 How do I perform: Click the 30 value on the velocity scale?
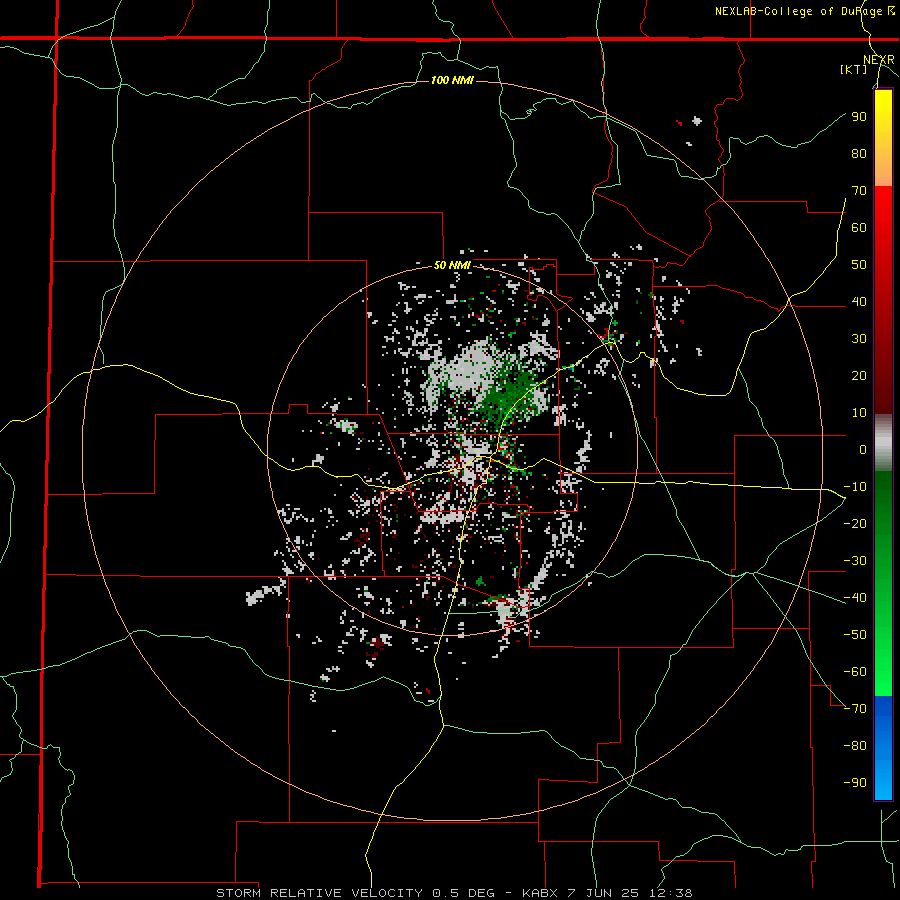(859, 339)
